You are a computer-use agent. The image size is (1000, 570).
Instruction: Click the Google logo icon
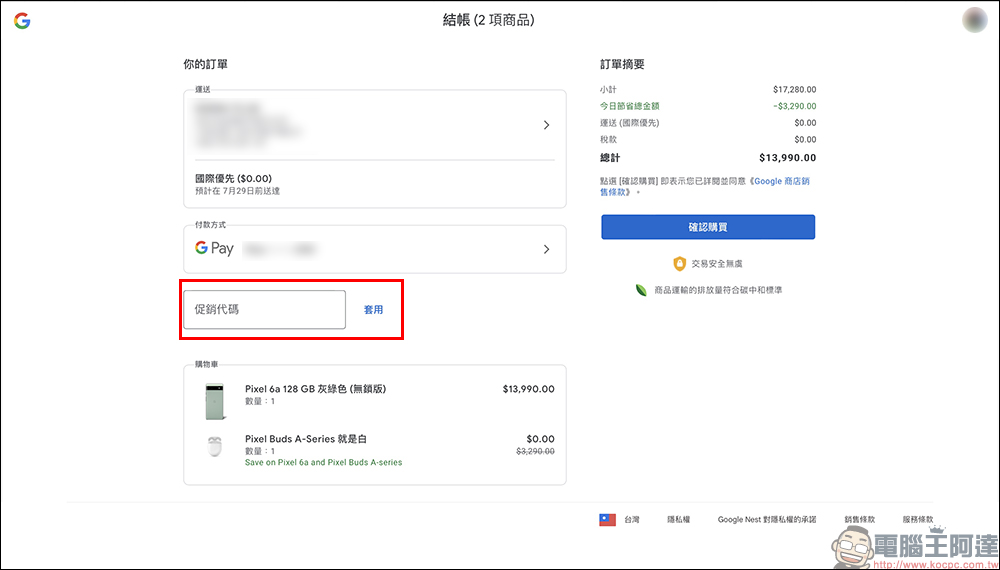click(x=22, y=20)
